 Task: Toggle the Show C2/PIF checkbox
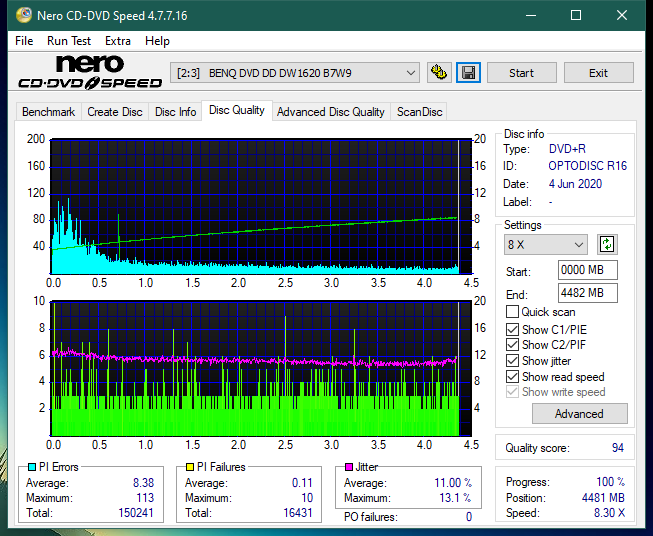tap(512, 345)
